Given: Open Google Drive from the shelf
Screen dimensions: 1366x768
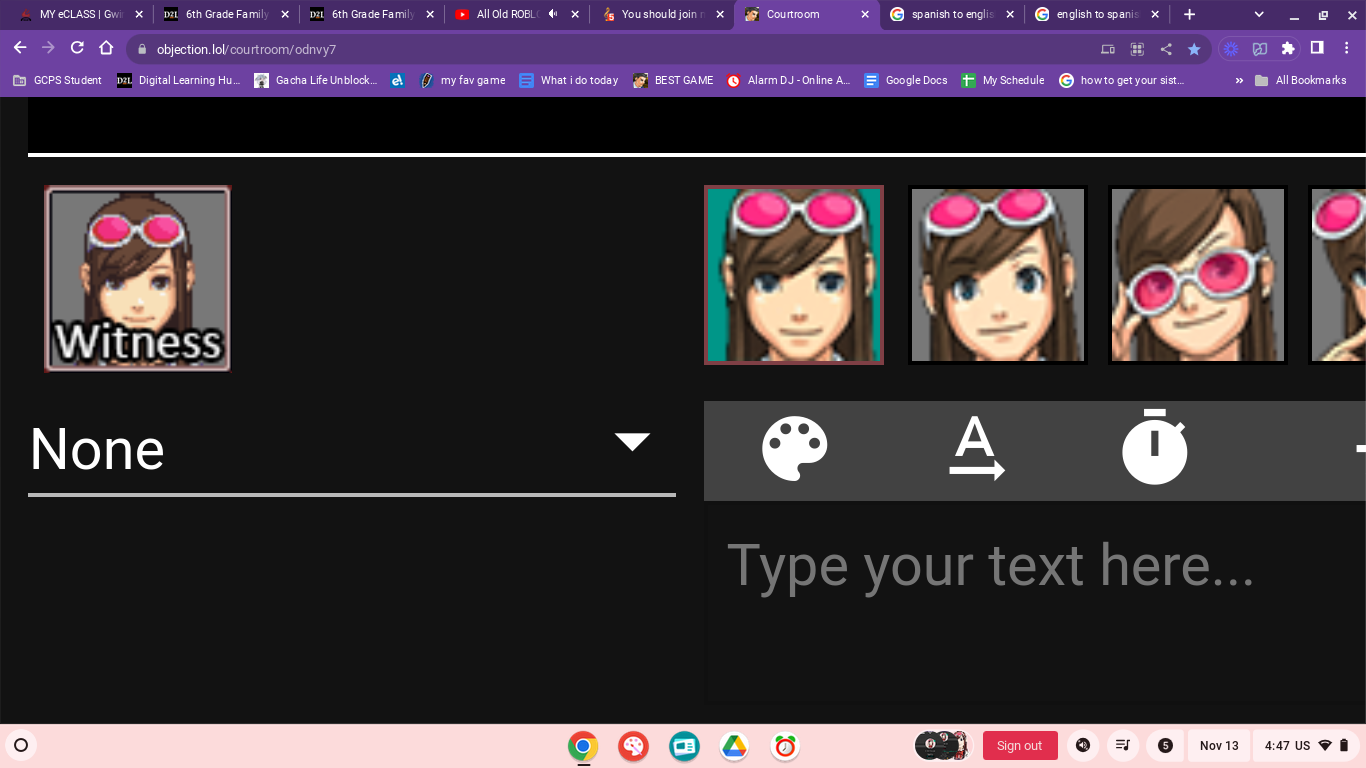Looking at the screenshot, I should click(x=735, y=746).
